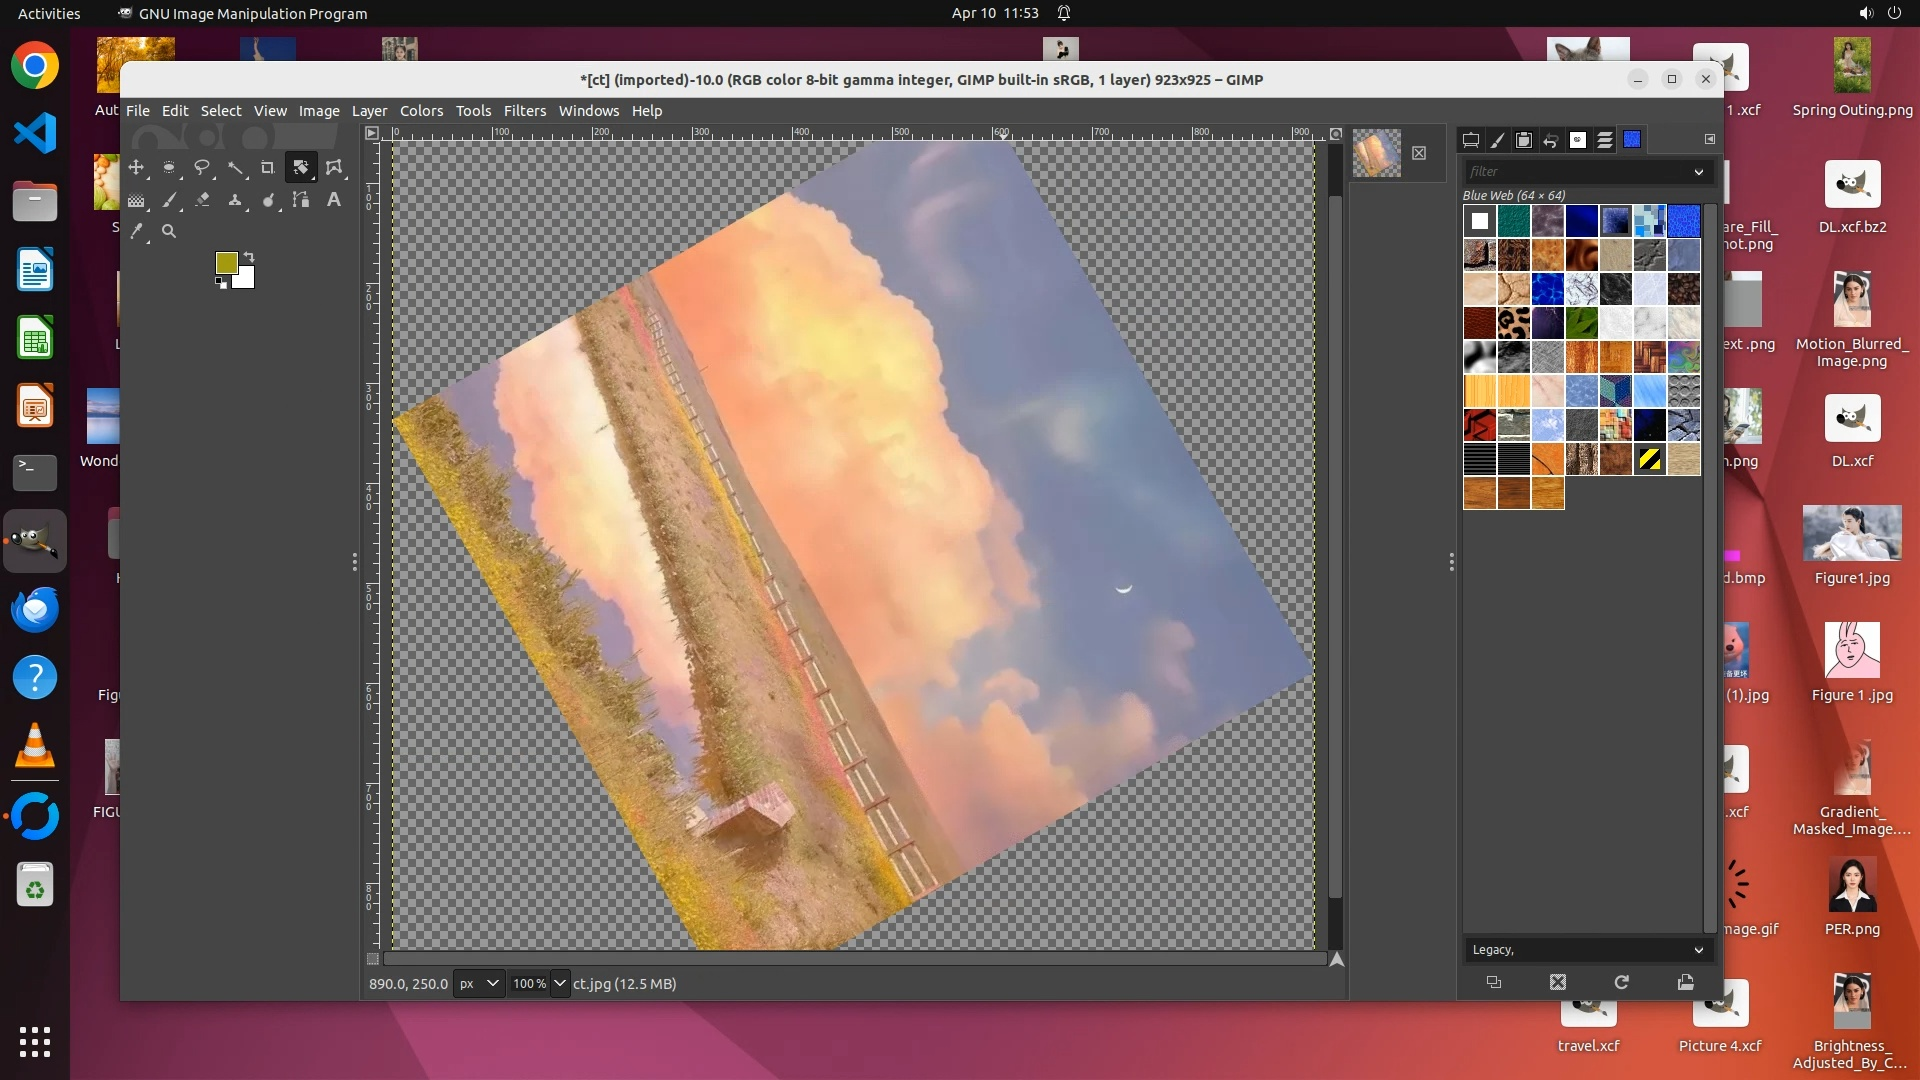Open the px unit dropdown
Viewport: 1920px width, 1080px height.
pyautogui.click(x=478, y=983)
